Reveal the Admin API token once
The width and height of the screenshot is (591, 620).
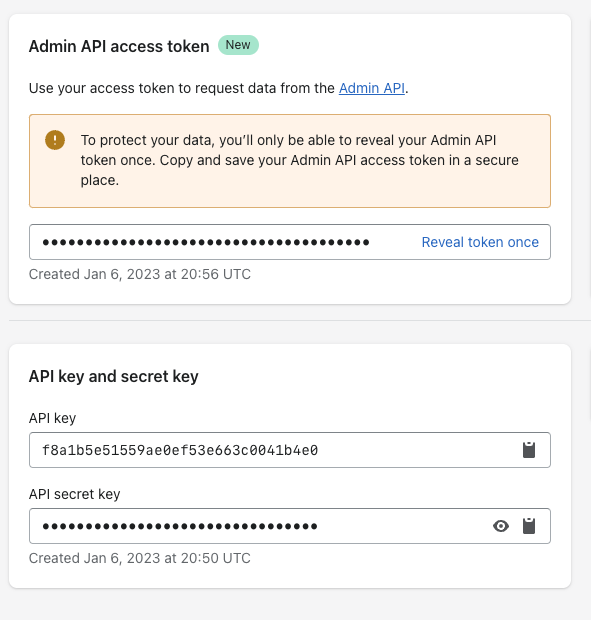[x=480, y=242]
